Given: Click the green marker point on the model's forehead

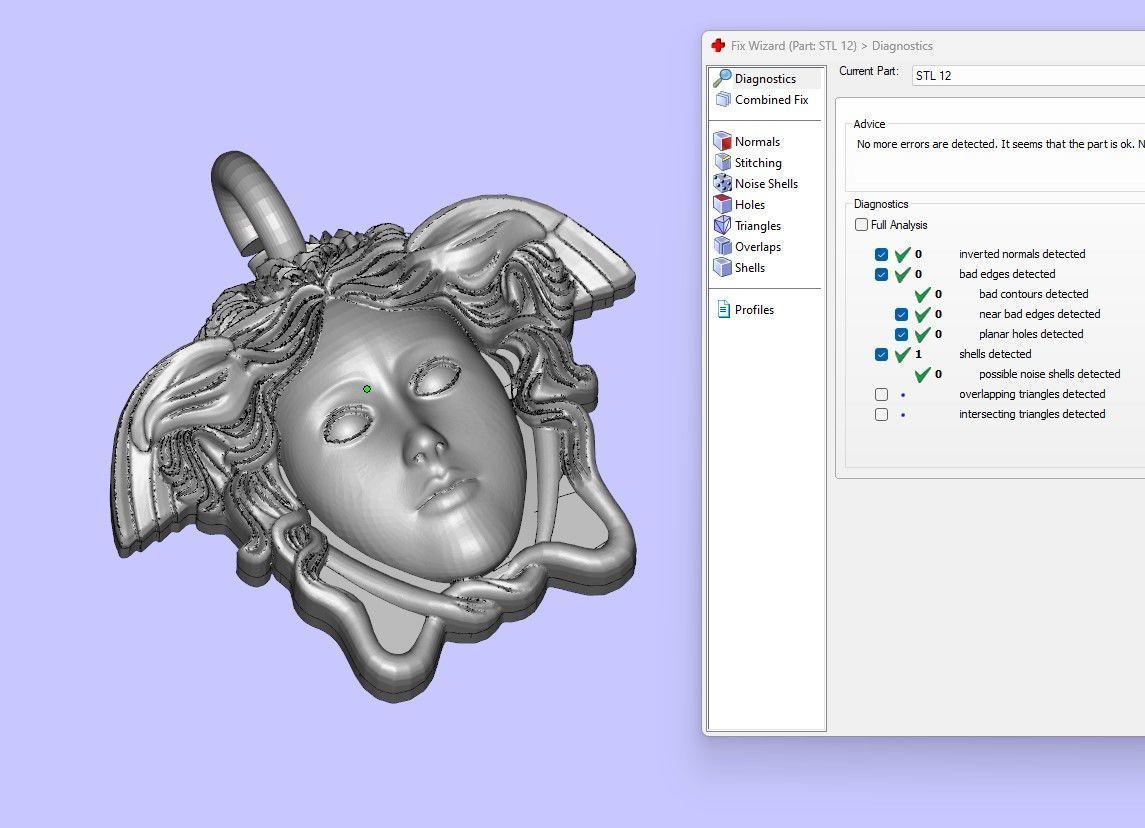Looking at the screenshot, I should [x=367, y=389].
